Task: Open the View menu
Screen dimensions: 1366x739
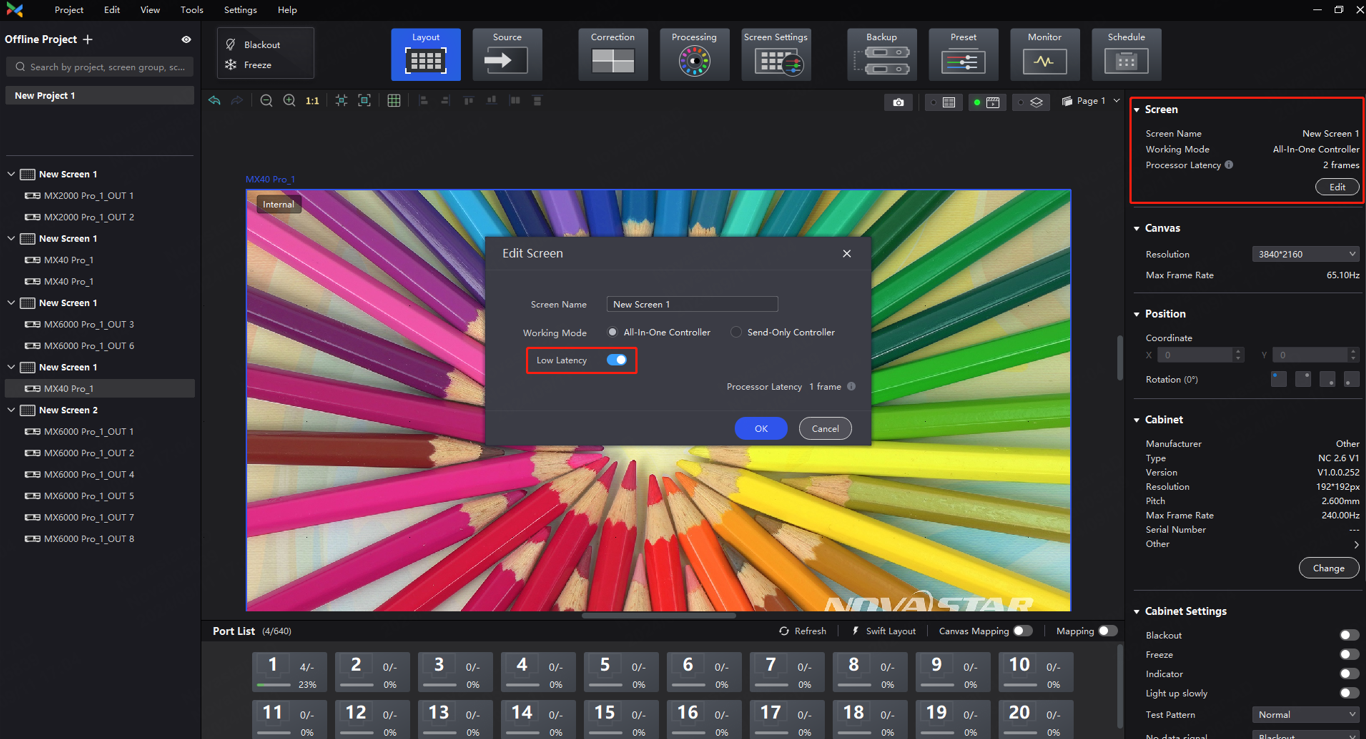Action: pos(150,10)
